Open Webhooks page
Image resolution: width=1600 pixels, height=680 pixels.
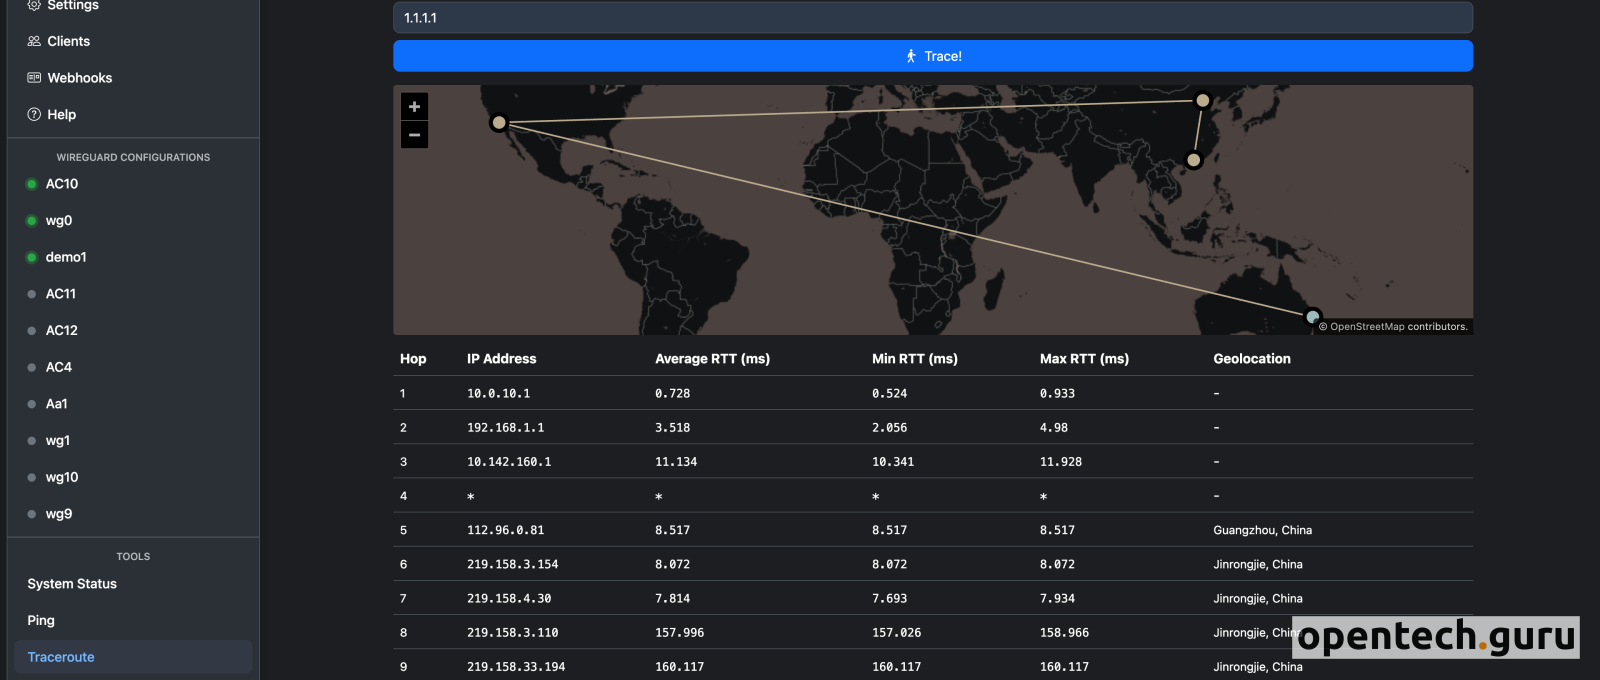coord(79,78)
